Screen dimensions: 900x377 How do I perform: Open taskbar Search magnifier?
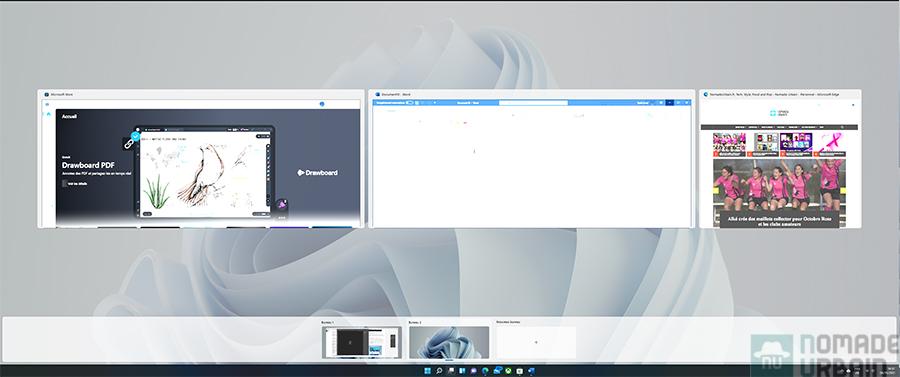pos(439,371)
